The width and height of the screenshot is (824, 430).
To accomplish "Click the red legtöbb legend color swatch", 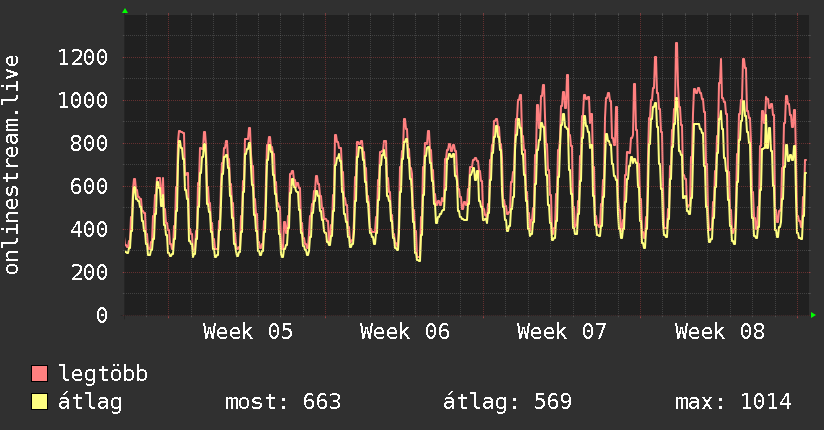I will (x=40, y=374).
